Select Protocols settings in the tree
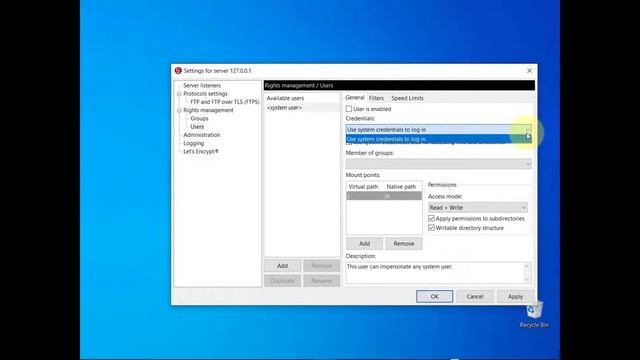The image size is (640, 360). coord(205,94)
